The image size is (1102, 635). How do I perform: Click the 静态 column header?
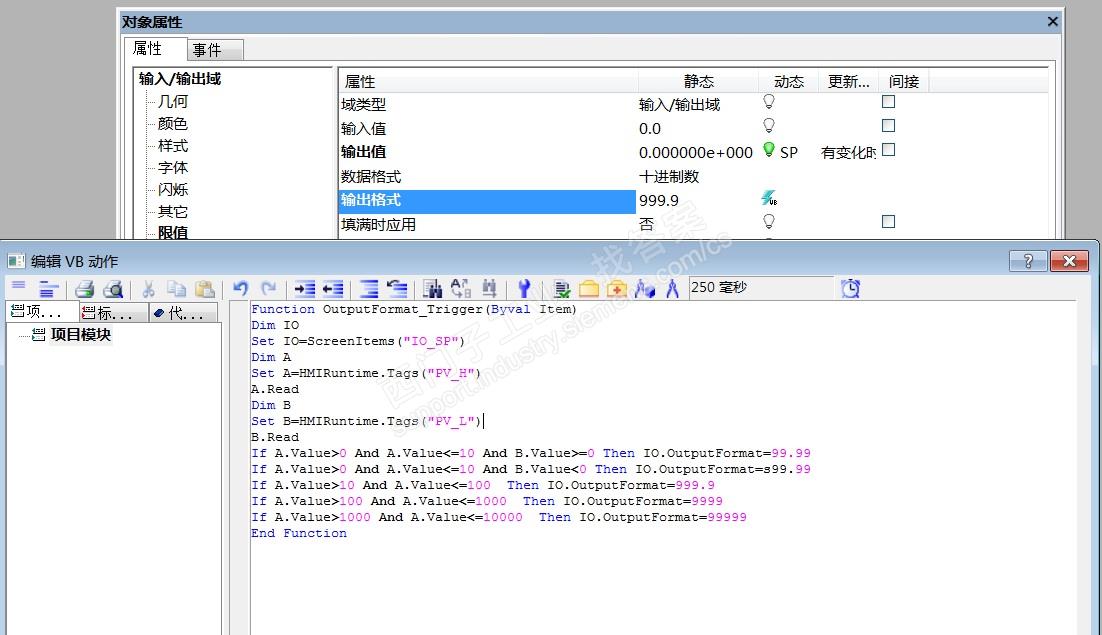[699, 81]
